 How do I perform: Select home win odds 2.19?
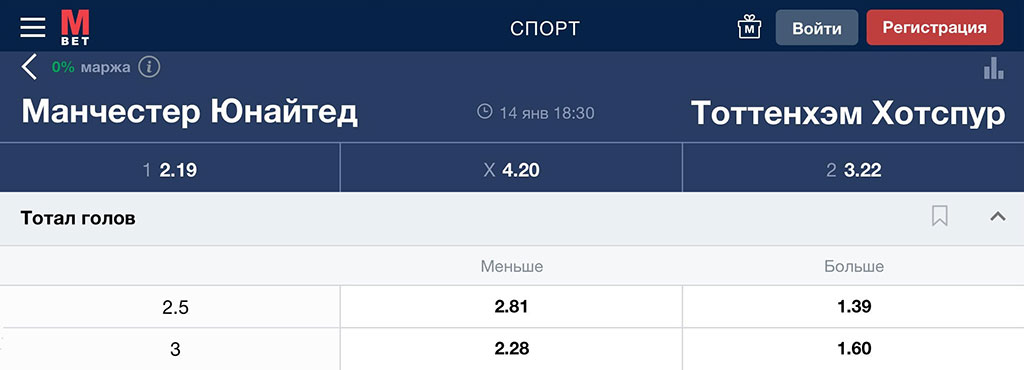click(170, 170)
